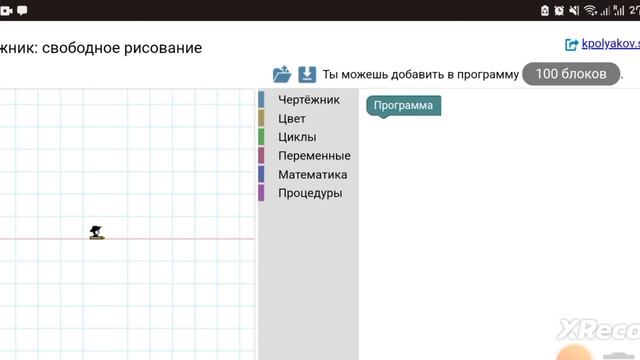Click the 'свободное рисование' page title text
The image size is (640, 360).
[122, 48]
